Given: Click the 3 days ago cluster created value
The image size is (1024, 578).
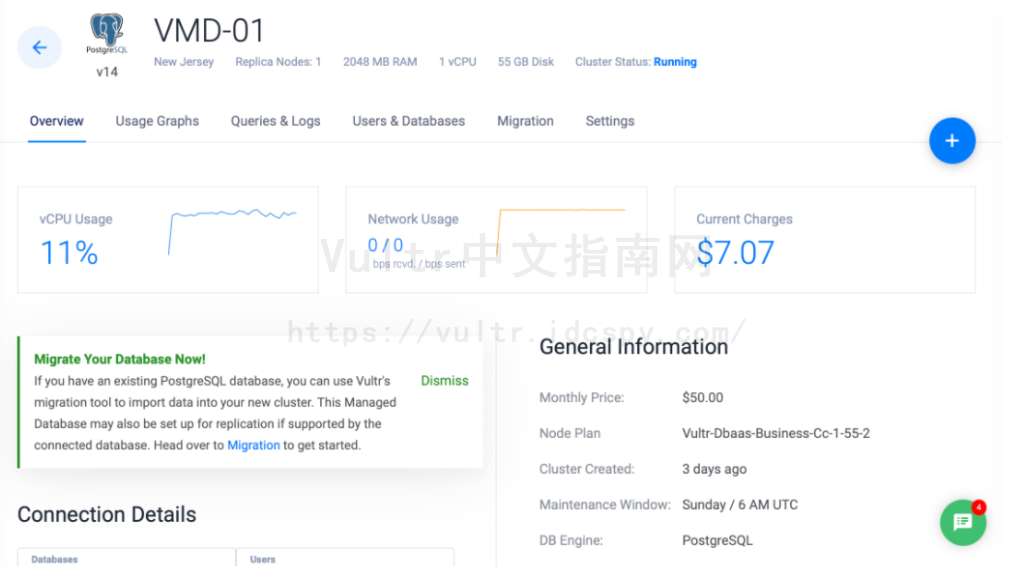Looking at the screenshot, I should click(x=714, y=469).
